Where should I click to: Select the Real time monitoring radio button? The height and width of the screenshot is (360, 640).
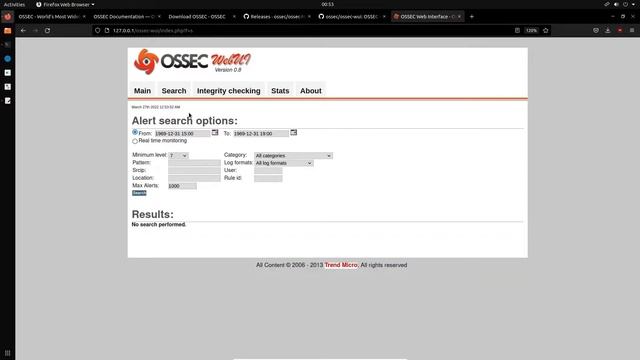pyautogui.click(x=135, y=141)
